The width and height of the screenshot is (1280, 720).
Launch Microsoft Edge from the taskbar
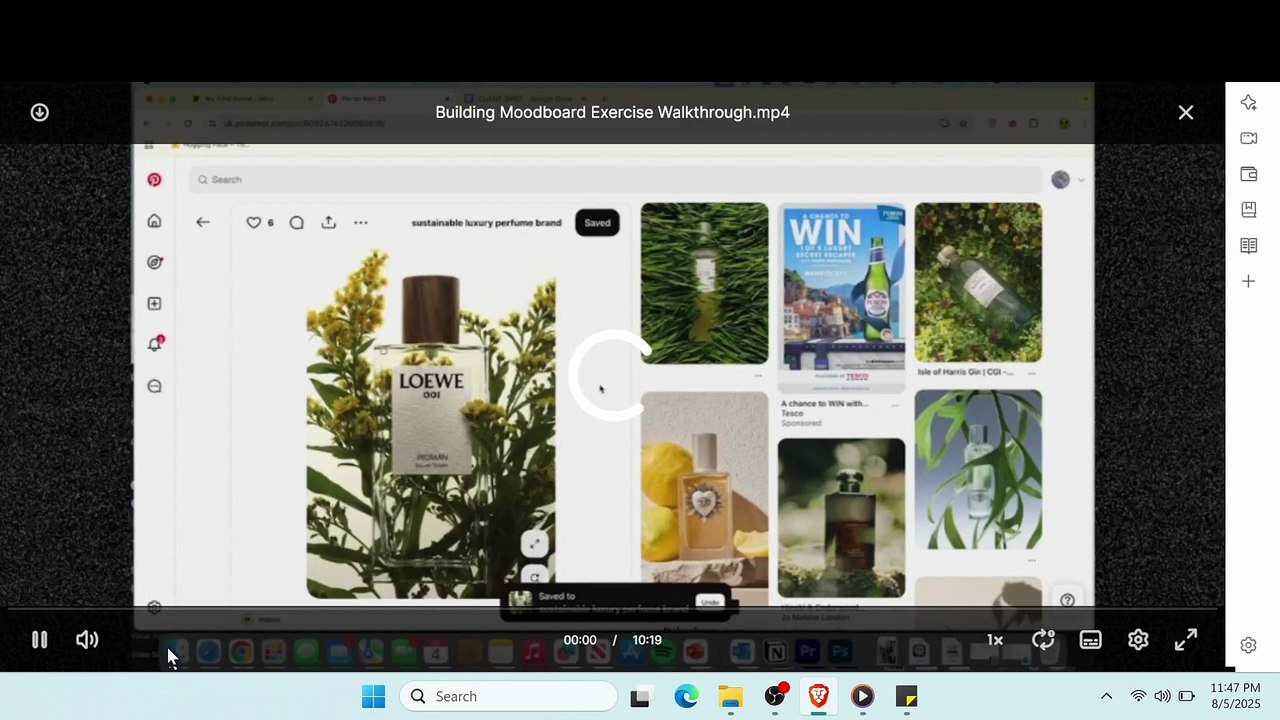686,697
